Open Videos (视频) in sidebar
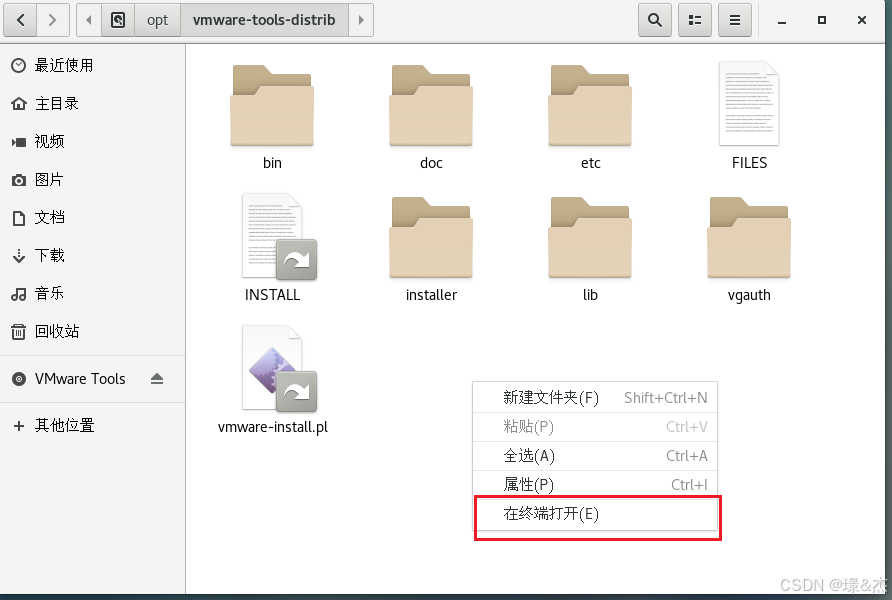 pyautogui.click(x=93, y=142)
